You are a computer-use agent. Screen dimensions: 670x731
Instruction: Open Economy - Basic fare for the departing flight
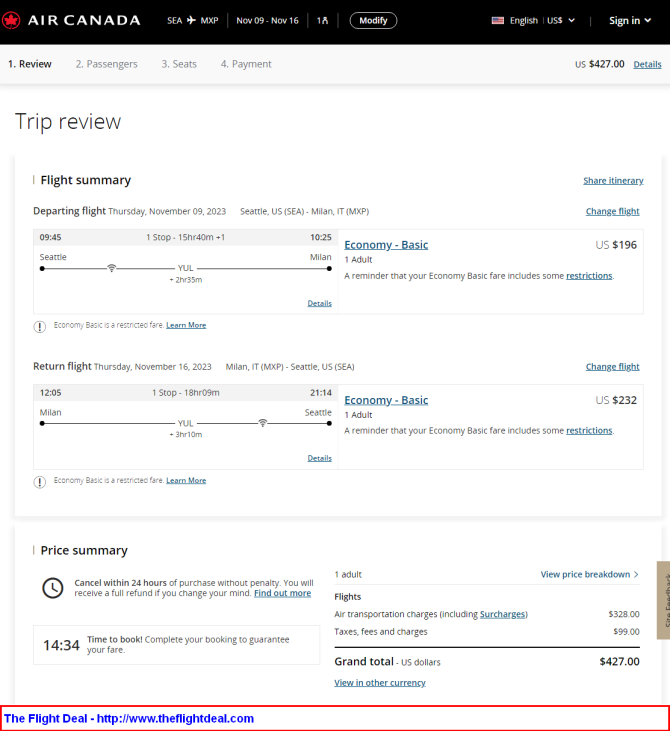pyautogui.click(x=386, y=245)
